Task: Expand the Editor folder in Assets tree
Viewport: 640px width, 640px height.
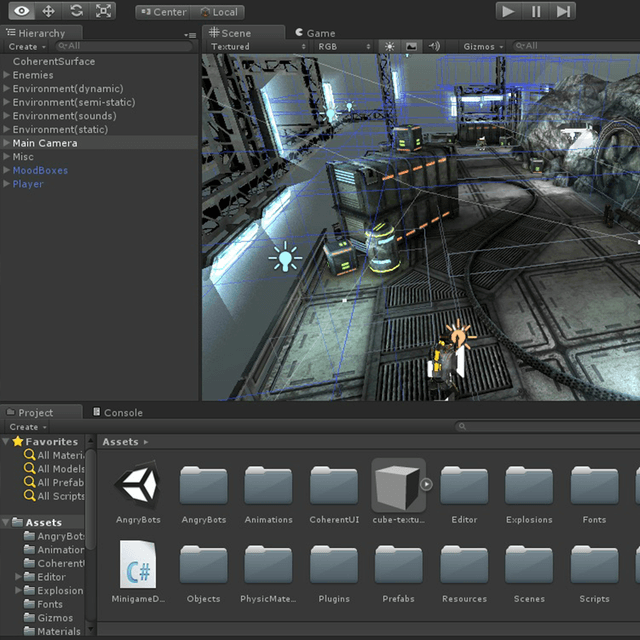Action: click(x=18, y=577)
